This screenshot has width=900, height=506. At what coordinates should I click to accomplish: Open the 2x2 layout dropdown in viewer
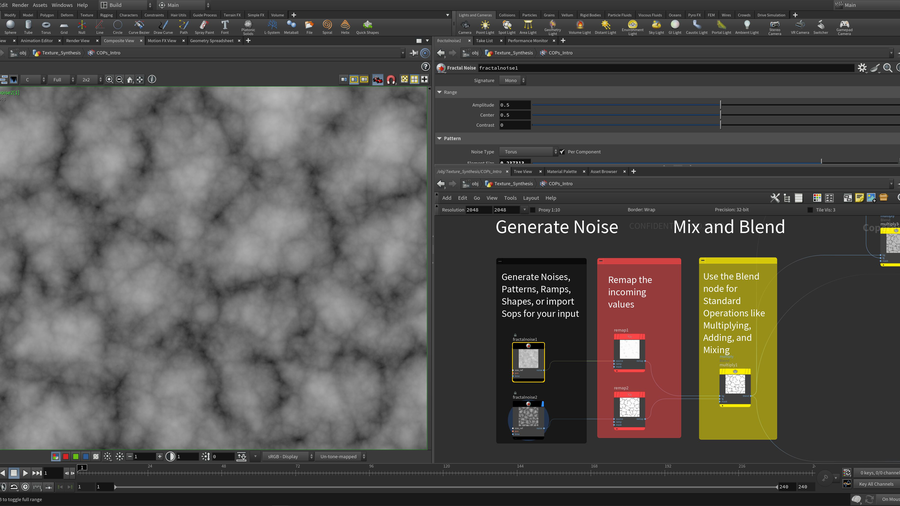point(90,80)
